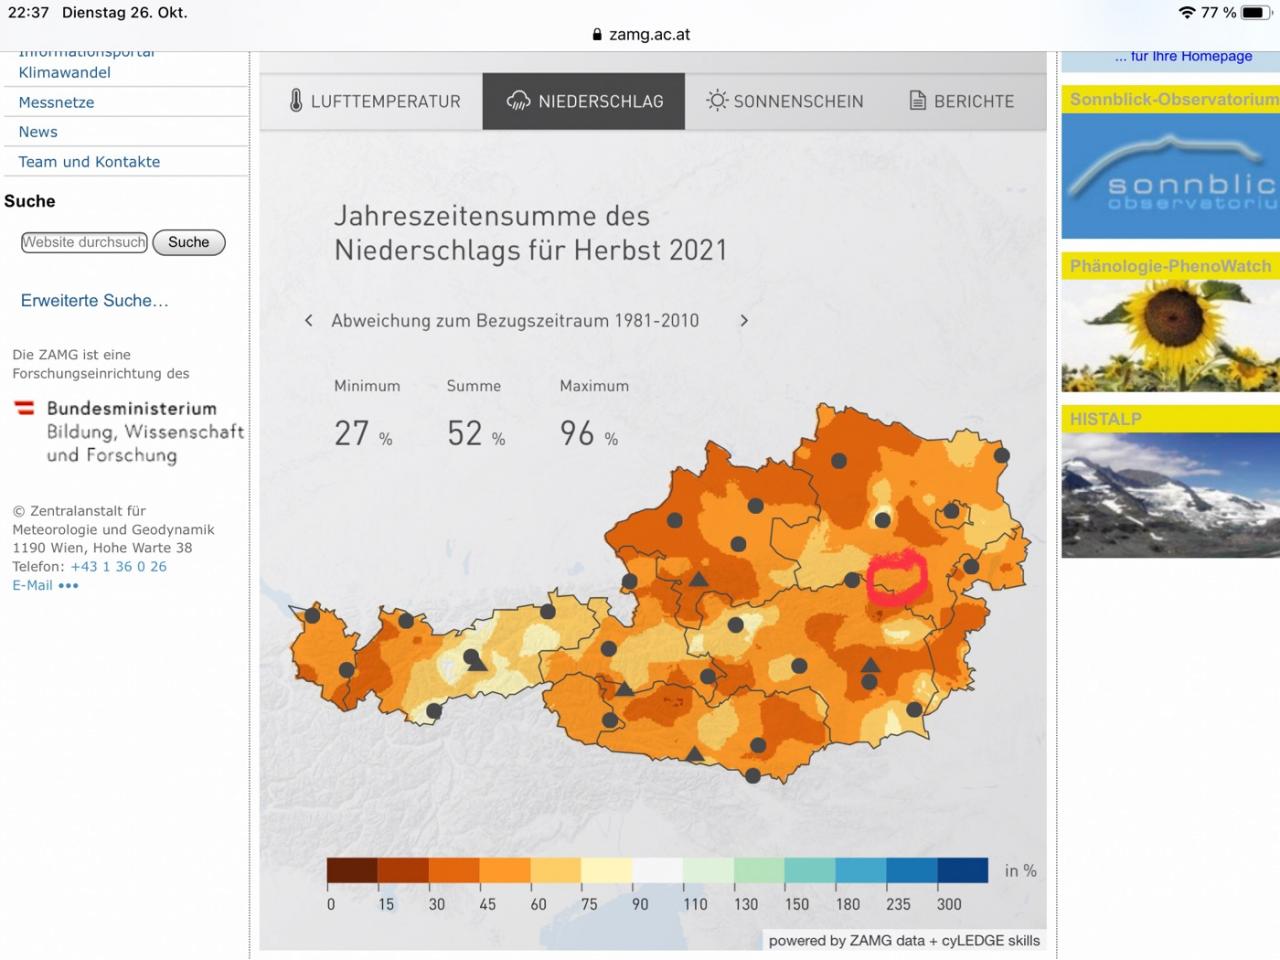Click the rain cloud Niederschlag icon
Viewport: 1280px width, 960px height.
(x=518, y=101)
